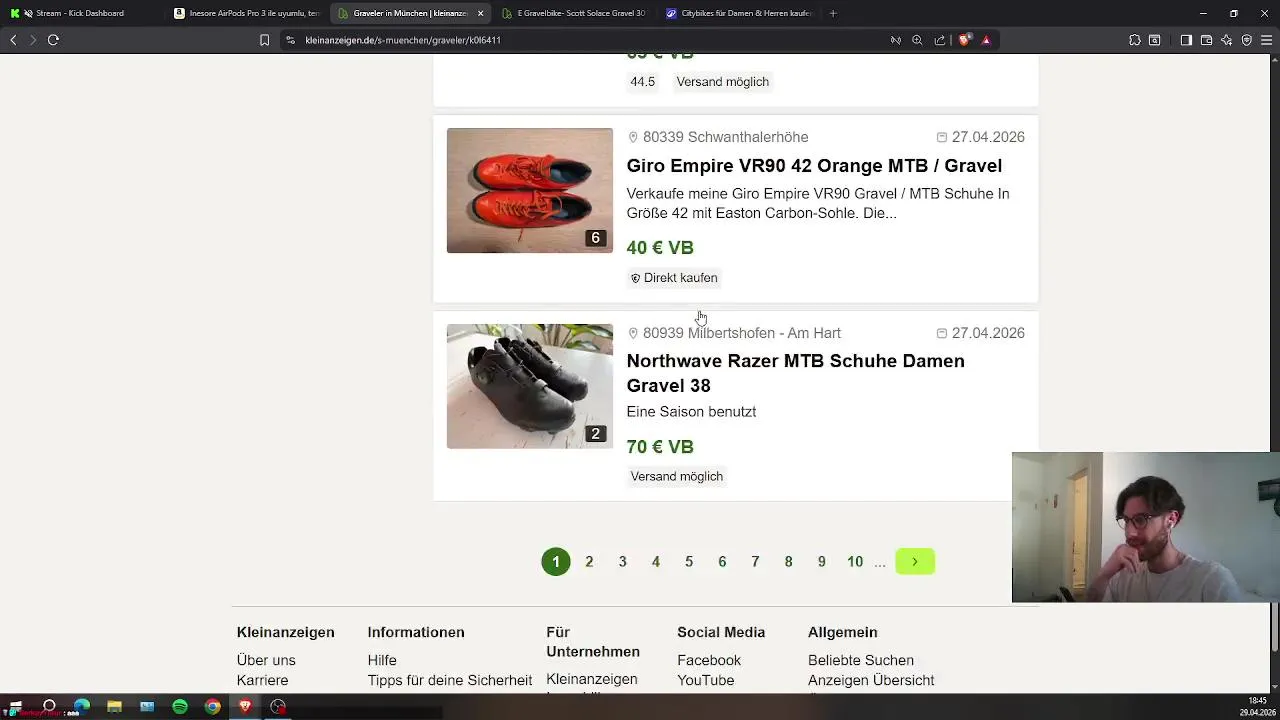Open YouTube social media link

pos(706,680)
